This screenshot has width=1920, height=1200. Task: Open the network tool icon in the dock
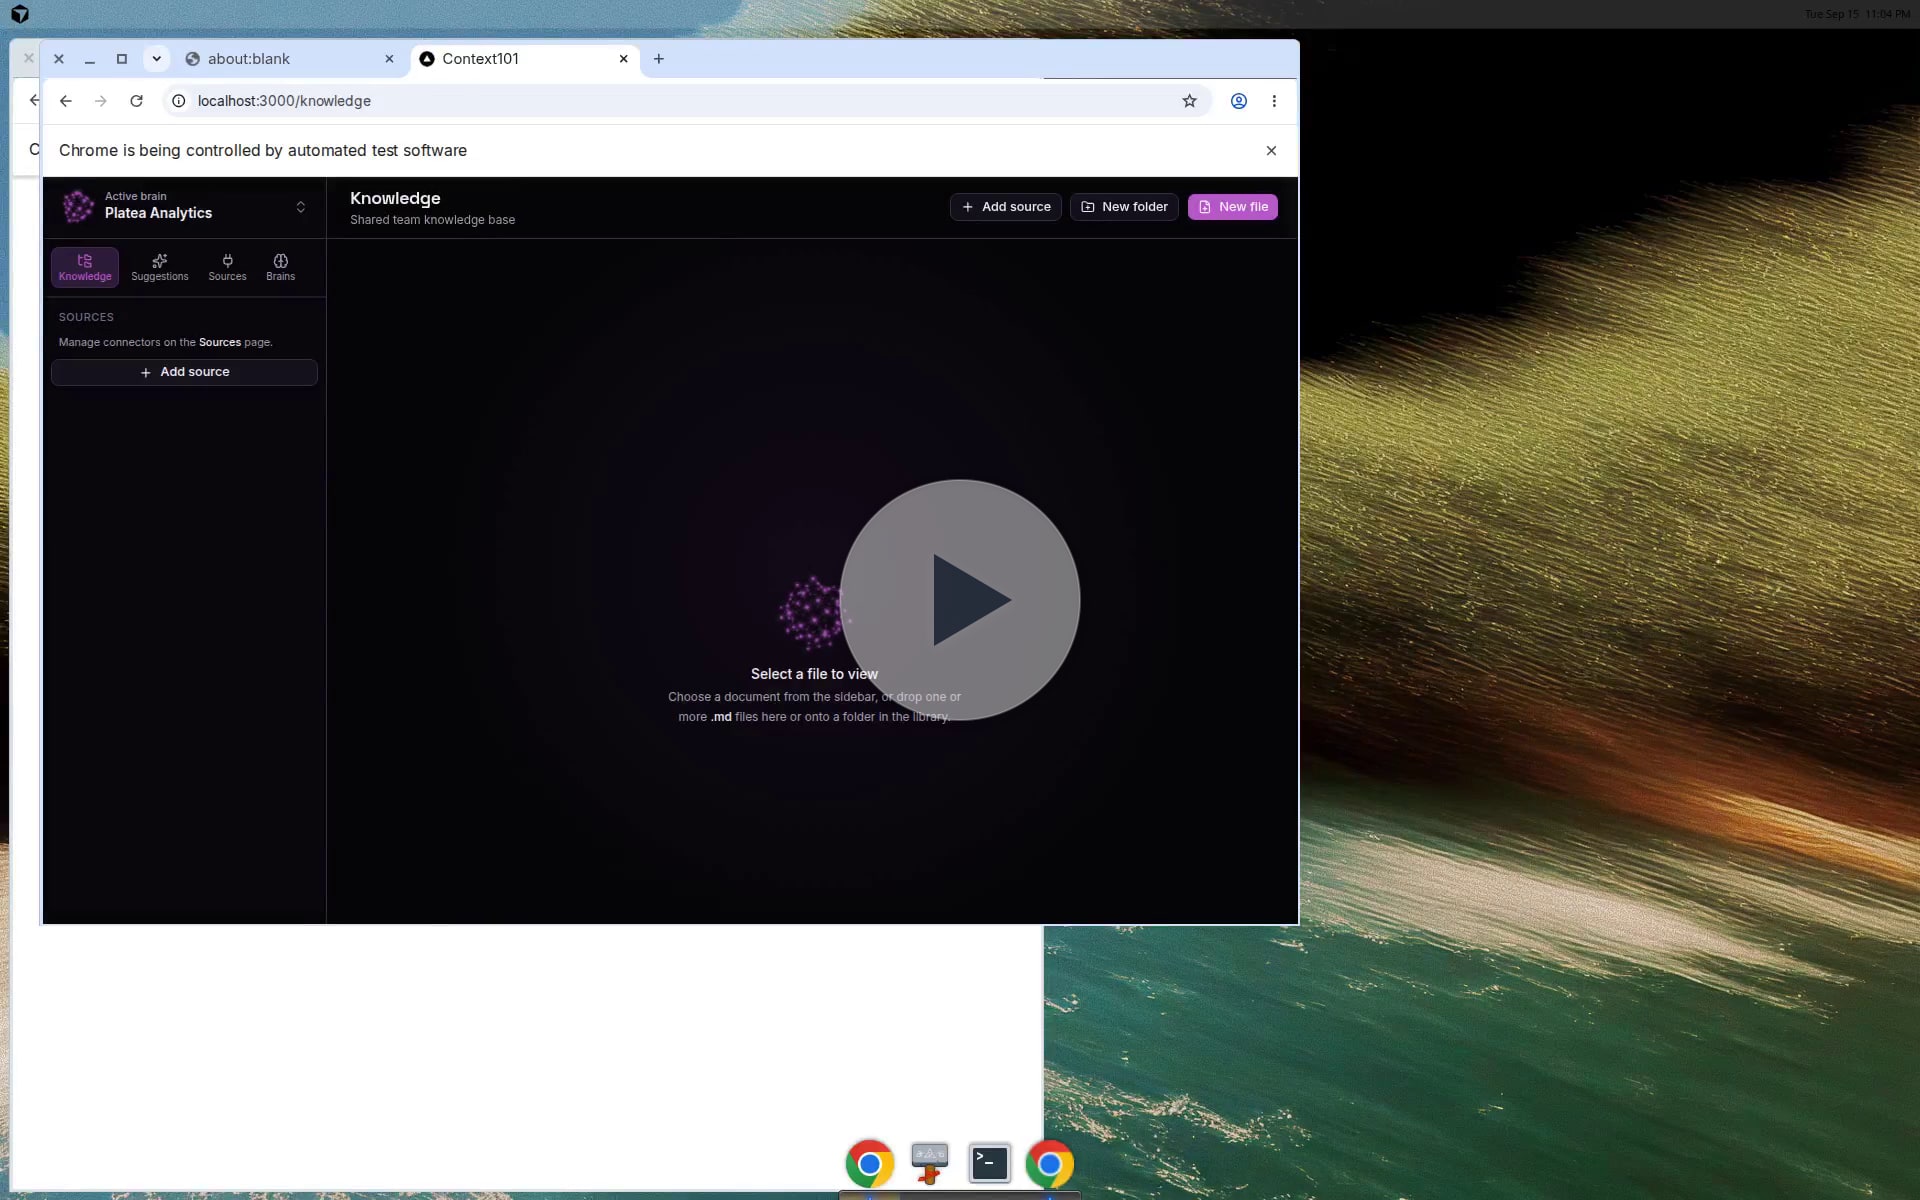coord(930,1163)
